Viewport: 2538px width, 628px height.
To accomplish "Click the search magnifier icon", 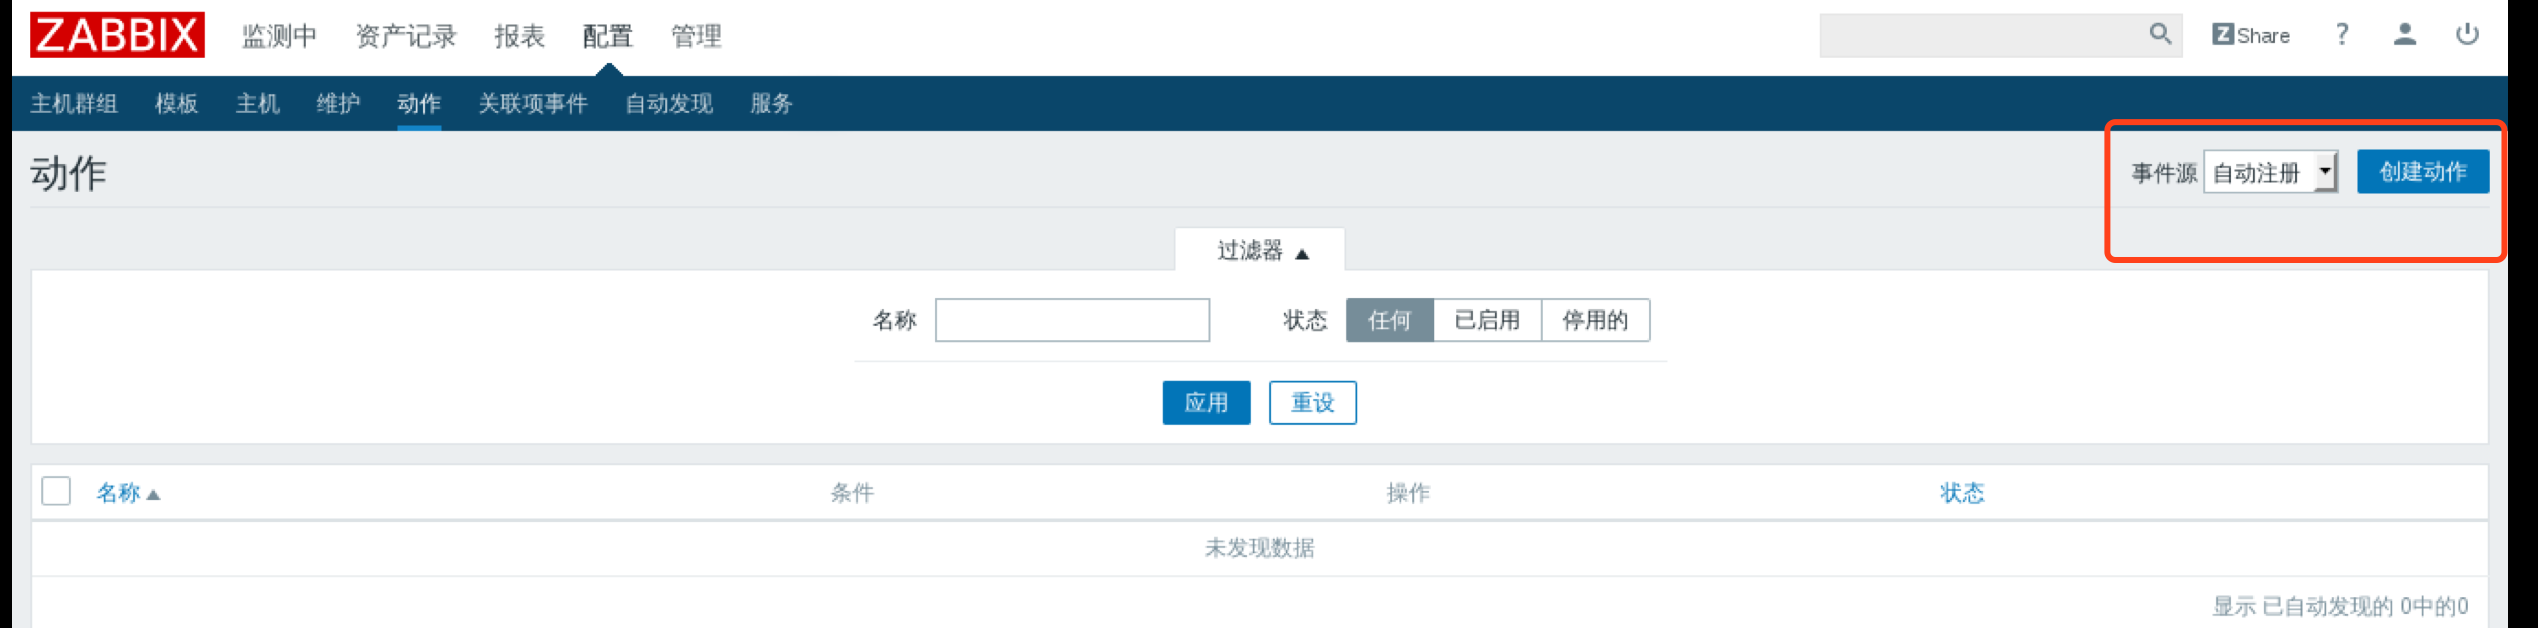I will (x=2159, y=35).
